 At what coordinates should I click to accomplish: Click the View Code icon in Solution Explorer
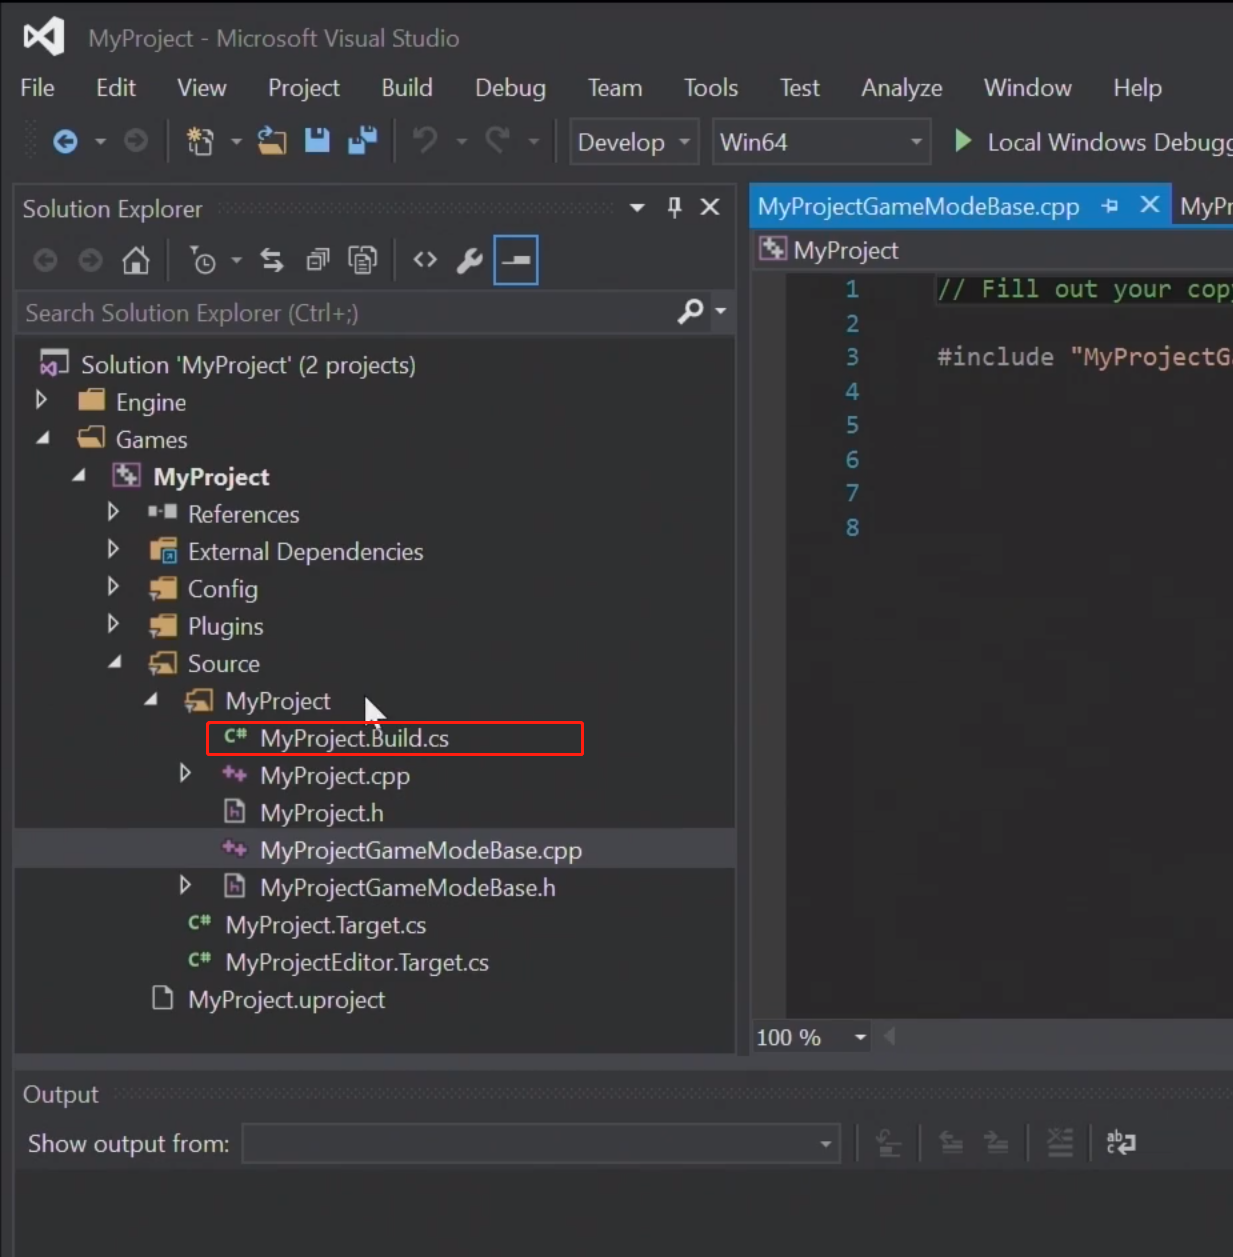click(425, 260)
